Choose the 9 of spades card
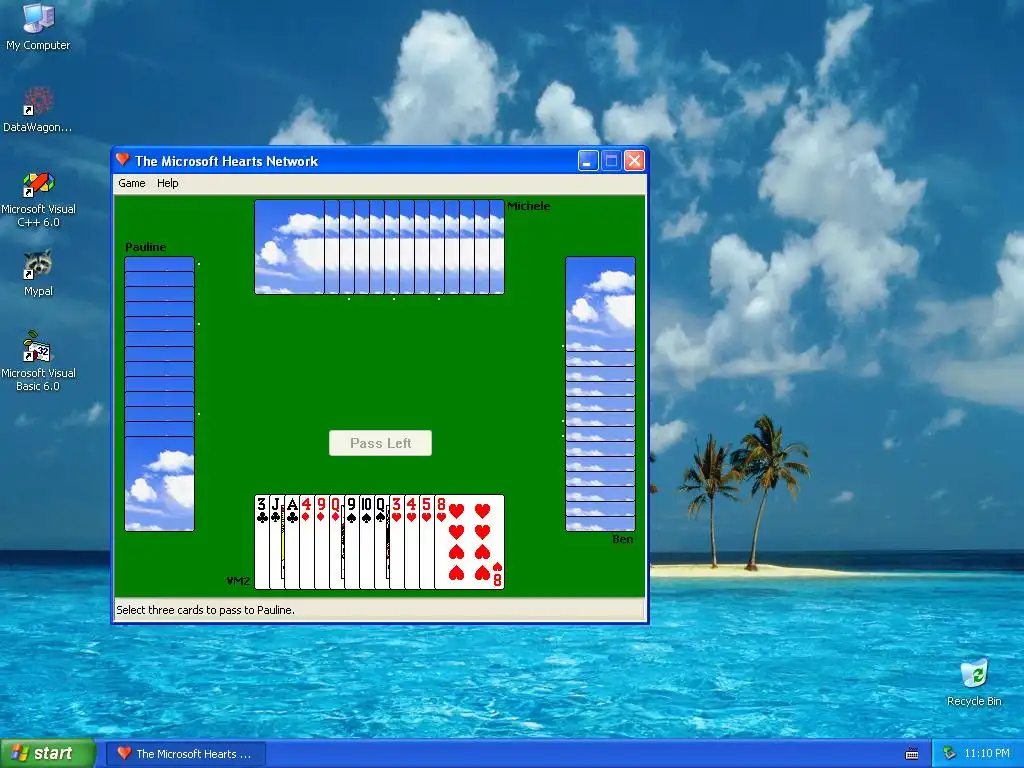1024x768 pixels. [x=352, y=542]
